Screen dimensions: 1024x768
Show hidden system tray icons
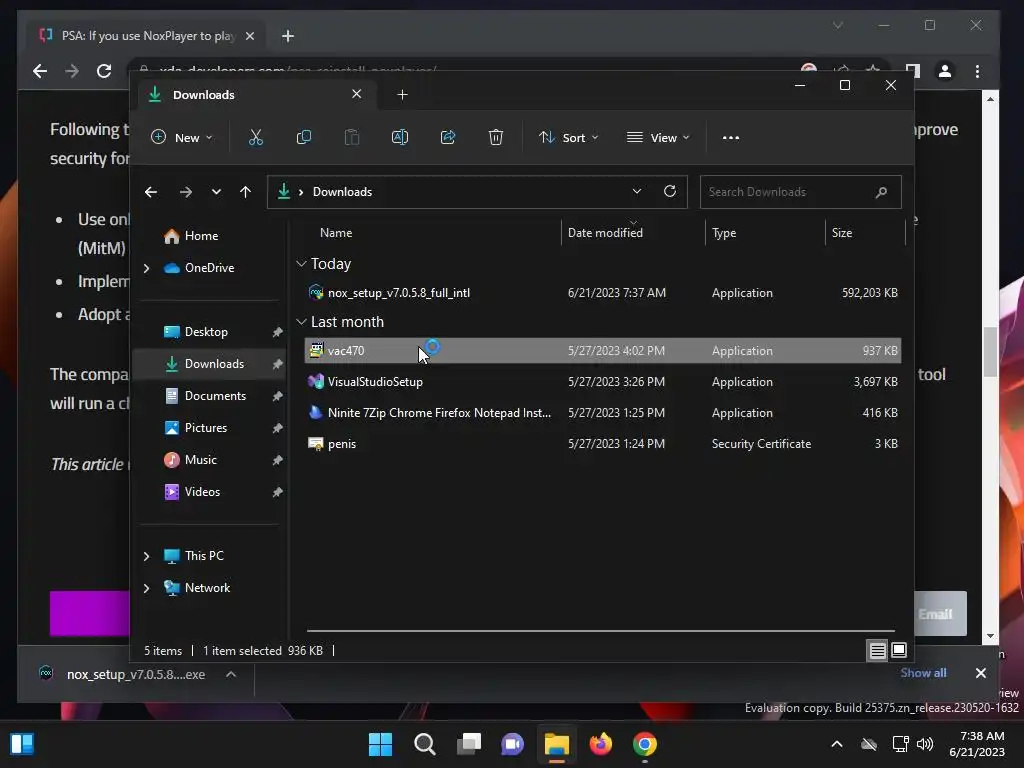point(837,744)
